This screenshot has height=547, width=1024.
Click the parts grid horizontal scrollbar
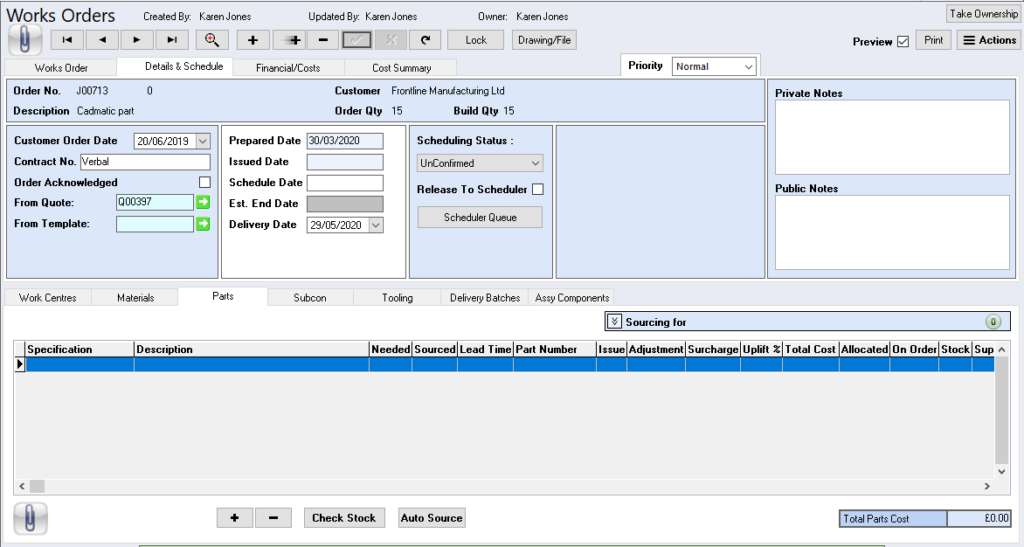click(x=500, y=486)
